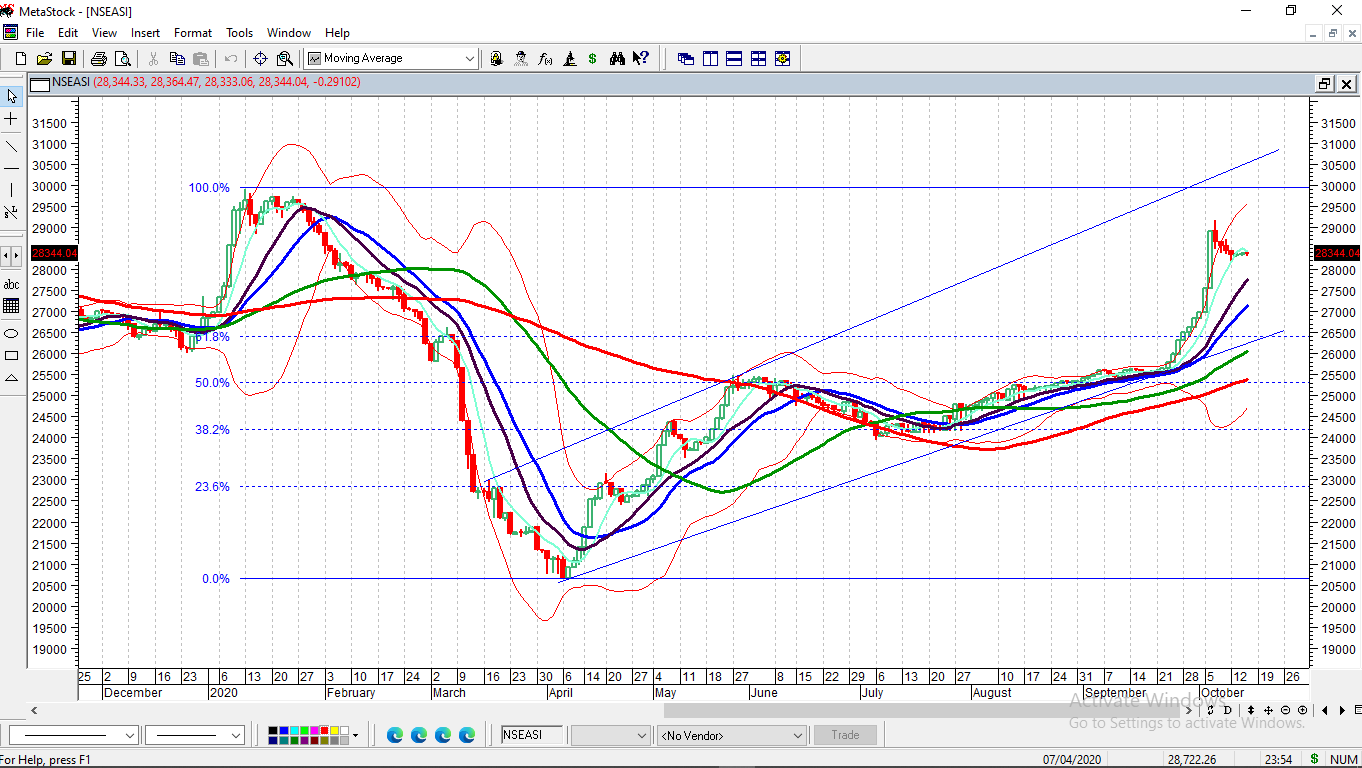1362x768 pixels.
Task: Click the Trade button
Action: pyautogui.click(x=845, y=735)
